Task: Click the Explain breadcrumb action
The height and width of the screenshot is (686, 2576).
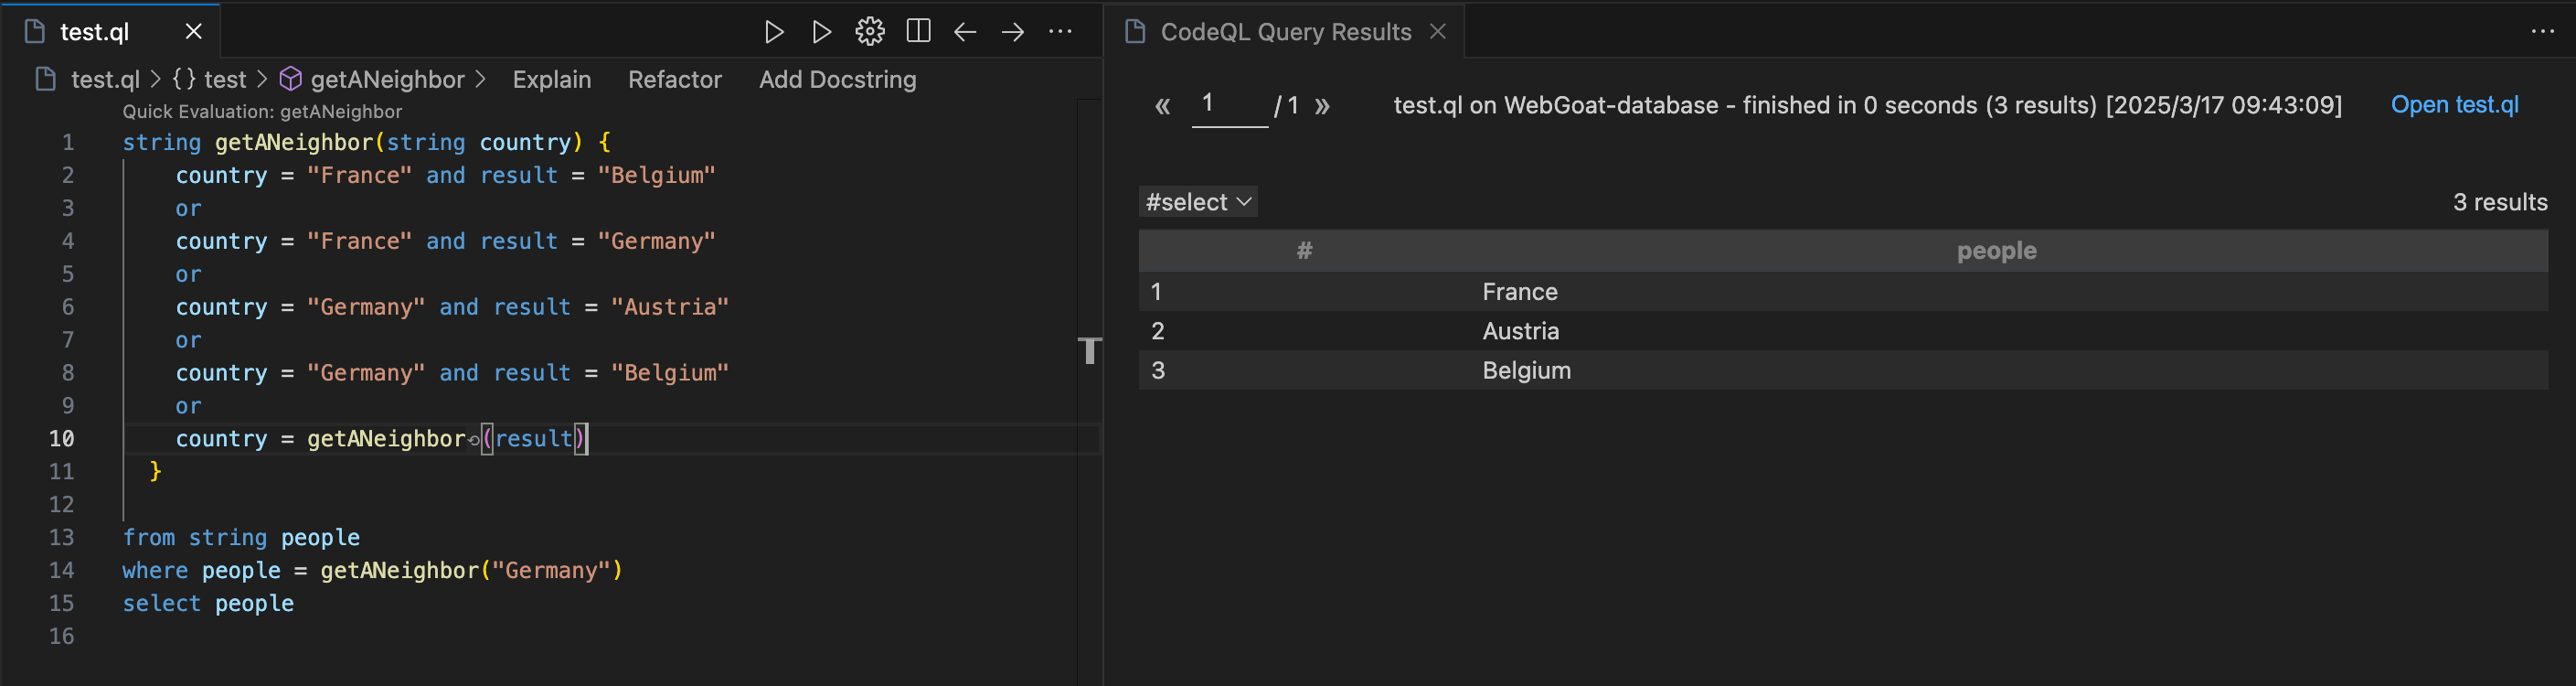Action: (551, 80)
